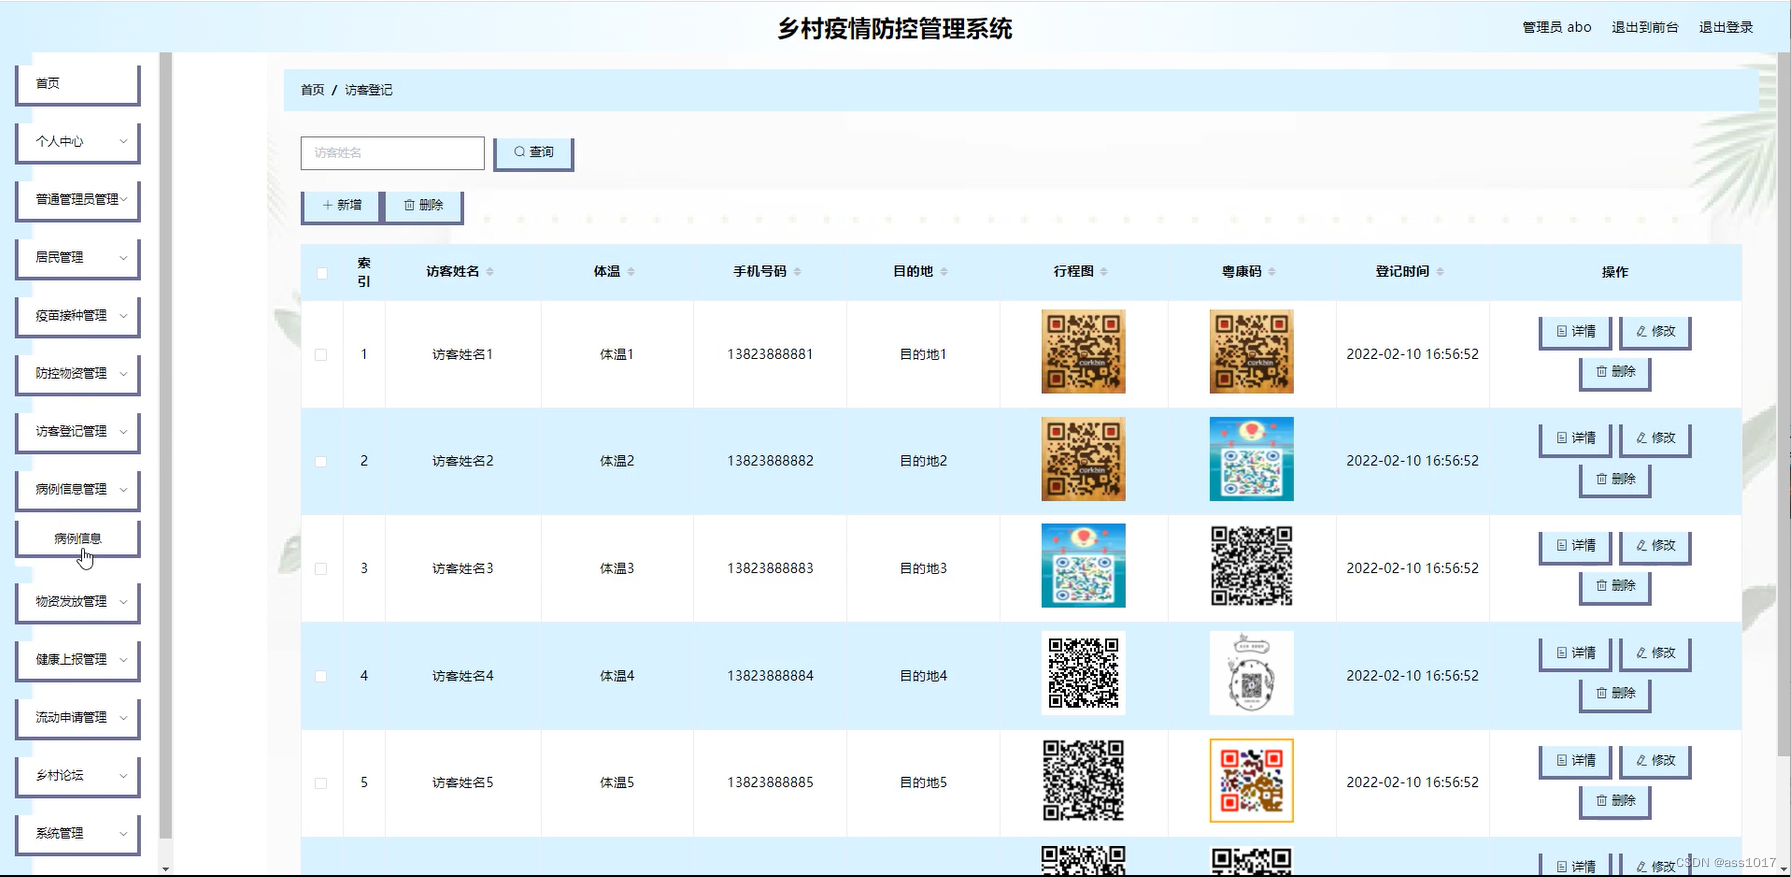Click 删除 for 访客姓名4 row
1791x877 pixels.
pyautogui.click(x=1615, y=694)
